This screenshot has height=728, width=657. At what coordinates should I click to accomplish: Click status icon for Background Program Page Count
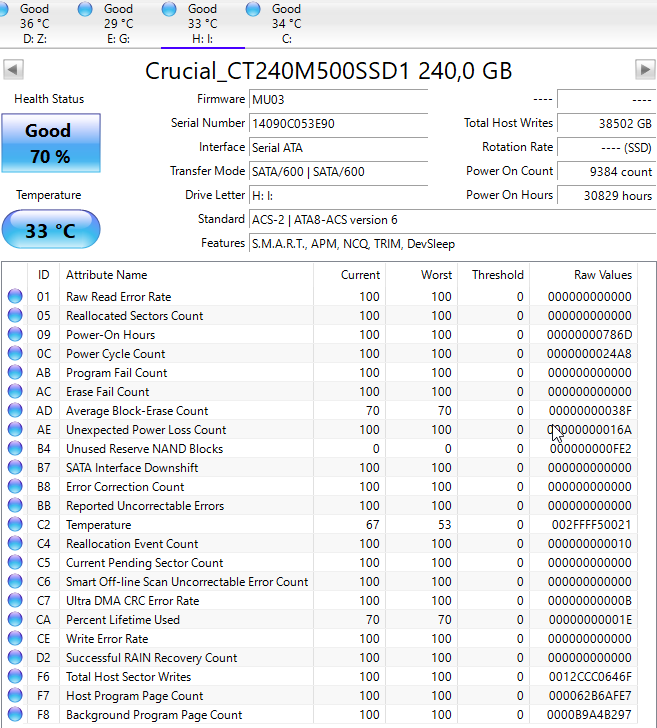click(15, 715)
